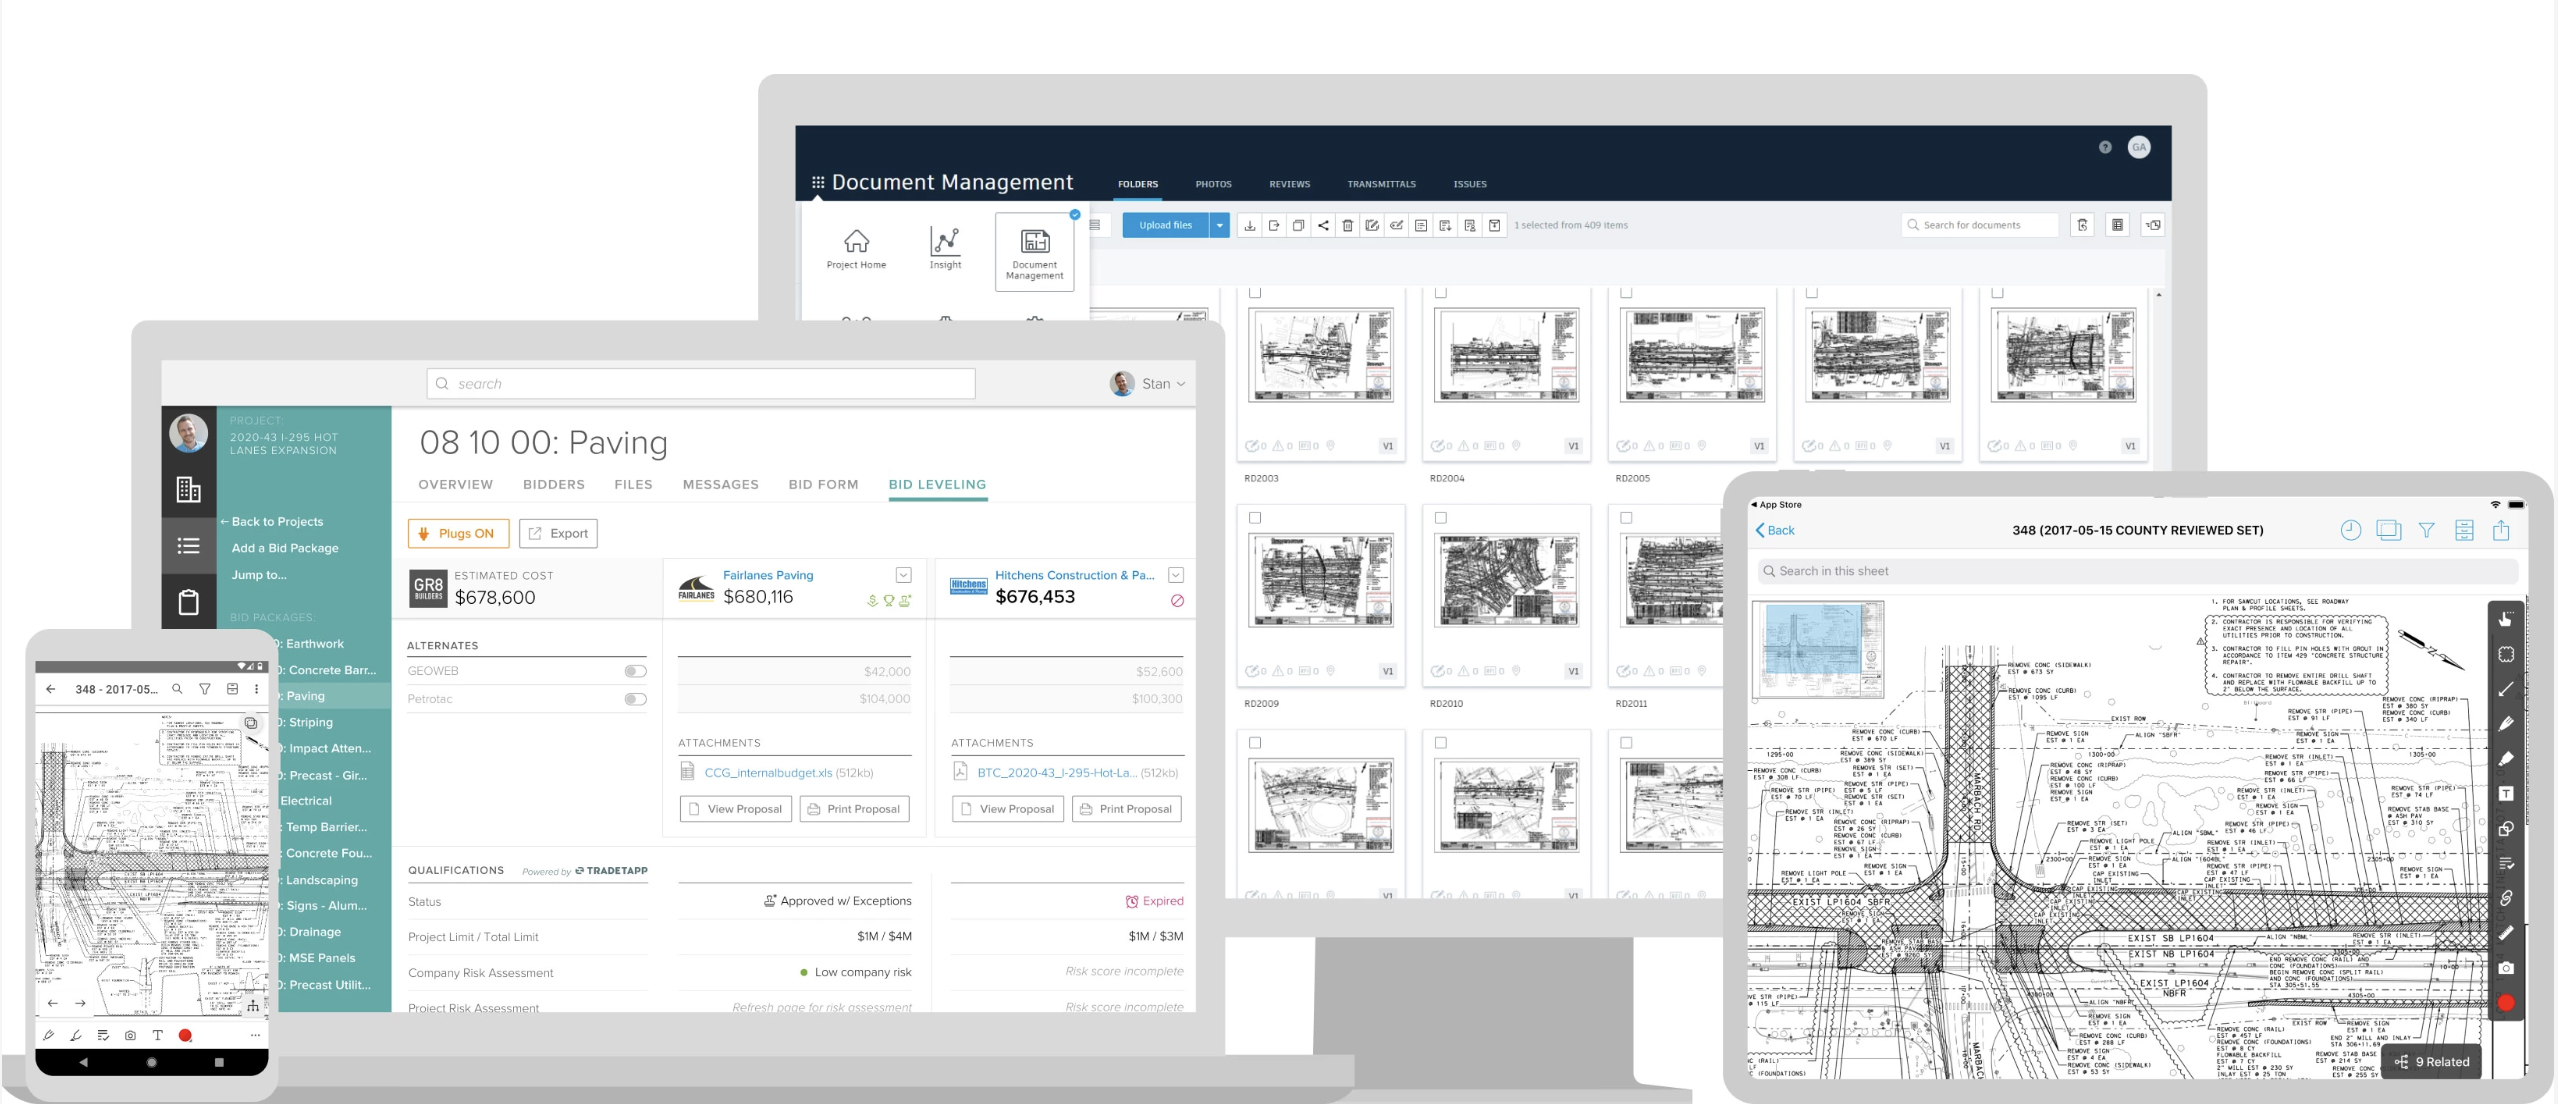The height and width of the screenshot is (1104, 2558).
Task: Check the RD2004 document checkbox
Action: pyautogui.click(x=1441, y=293)
